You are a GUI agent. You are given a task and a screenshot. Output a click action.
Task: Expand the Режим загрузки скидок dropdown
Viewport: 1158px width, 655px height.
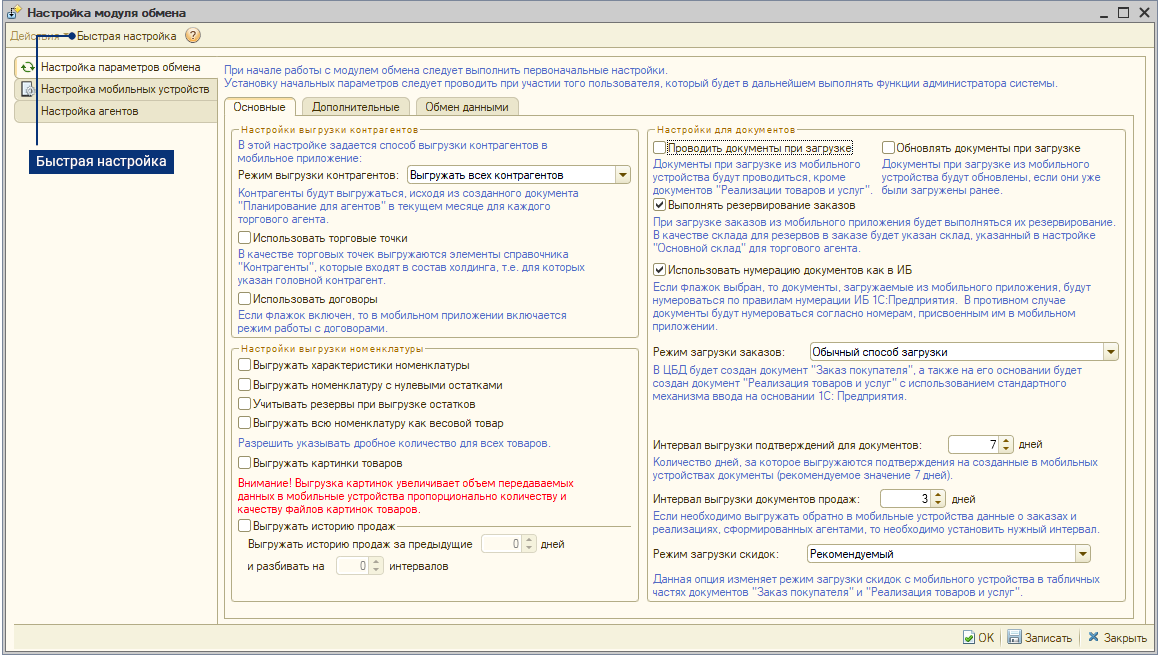(1083, 554)
